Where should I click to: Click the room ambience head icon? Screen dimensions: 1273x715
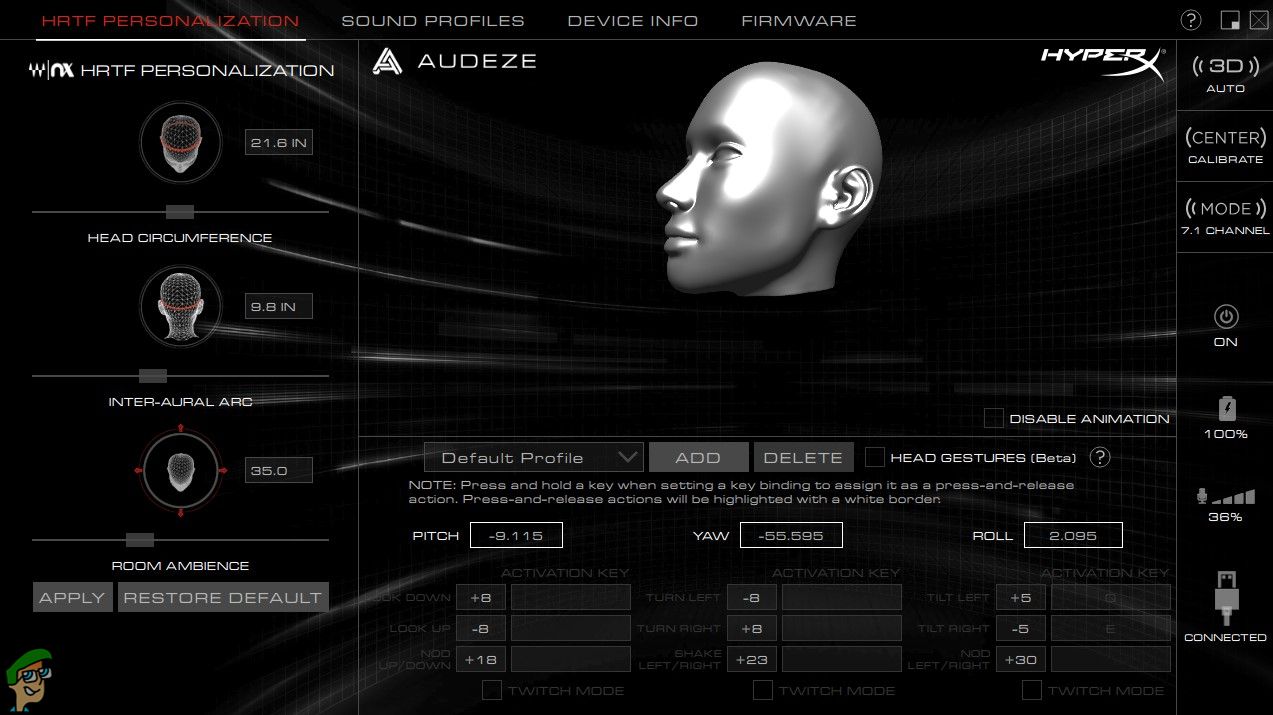[181, 469]
